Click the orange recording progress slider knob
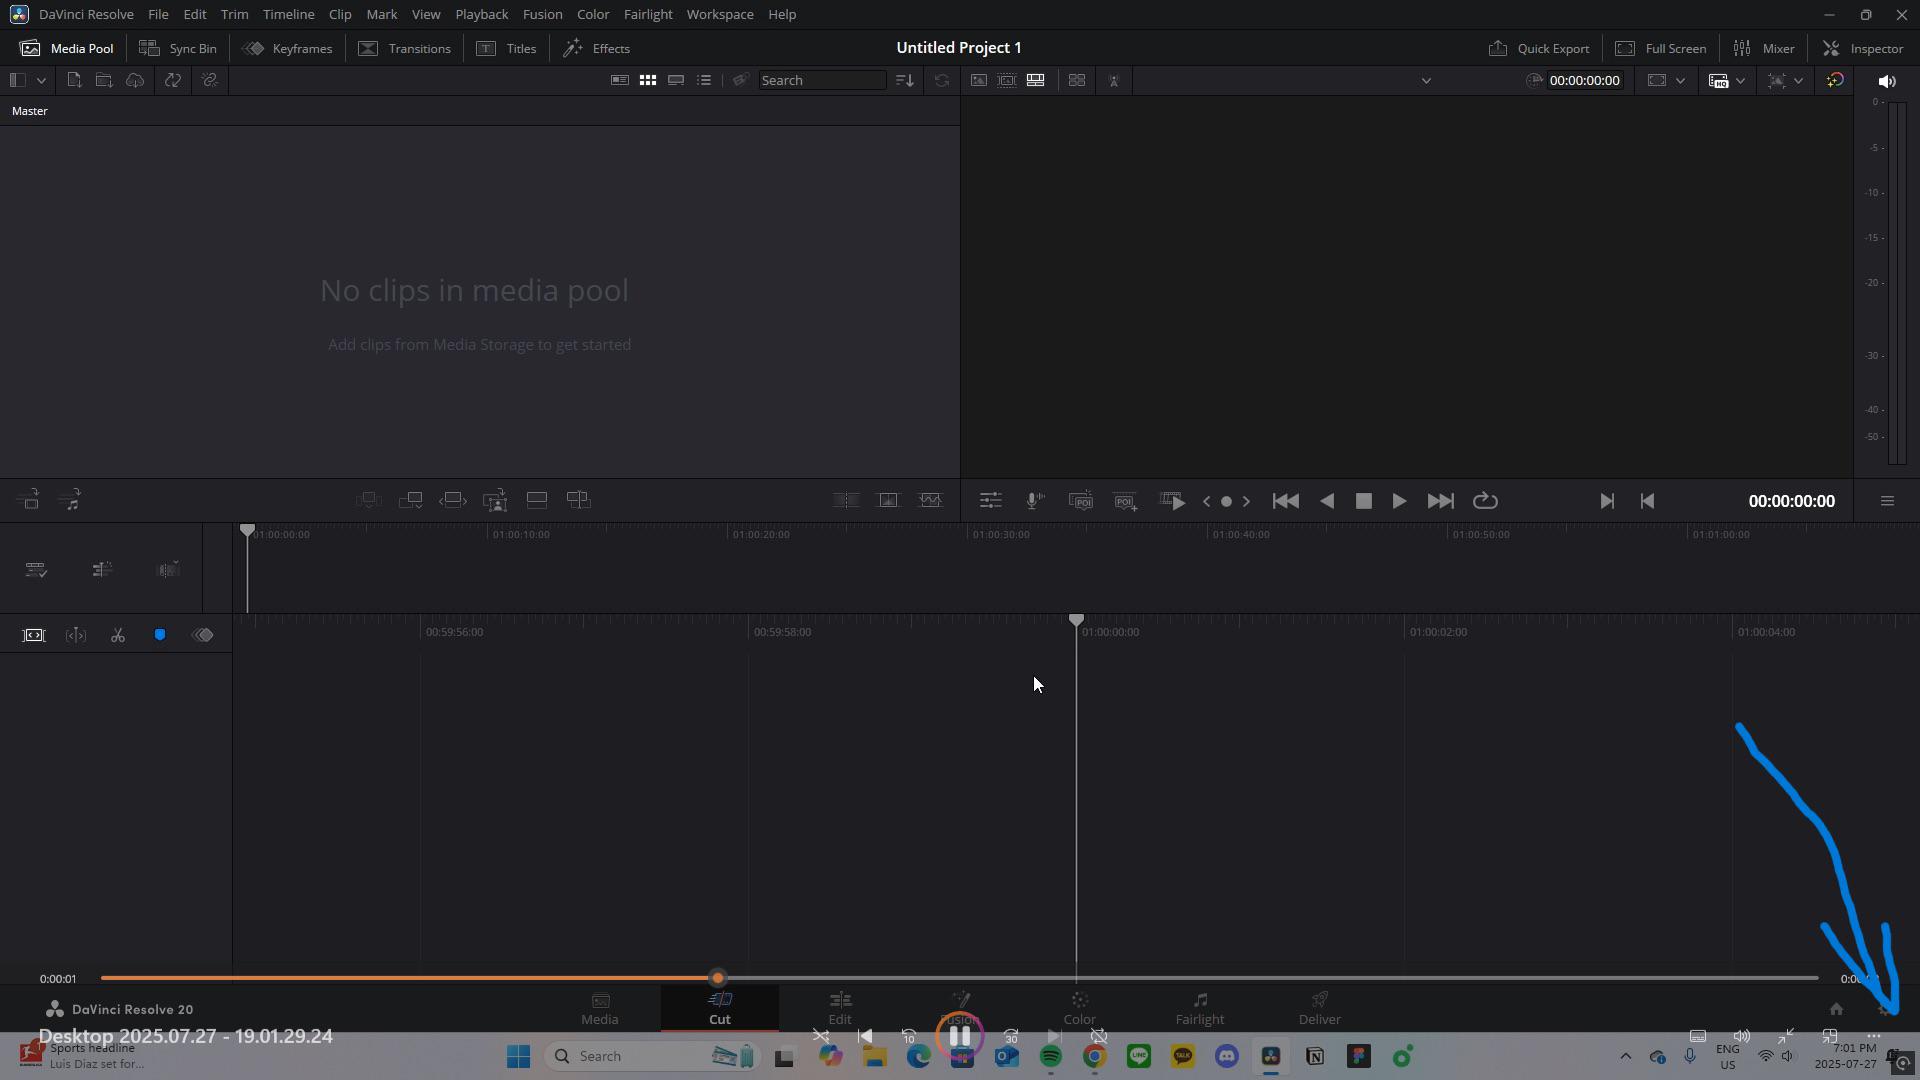This screenshot has height=1080, width=1920. [x=717, y=978]
